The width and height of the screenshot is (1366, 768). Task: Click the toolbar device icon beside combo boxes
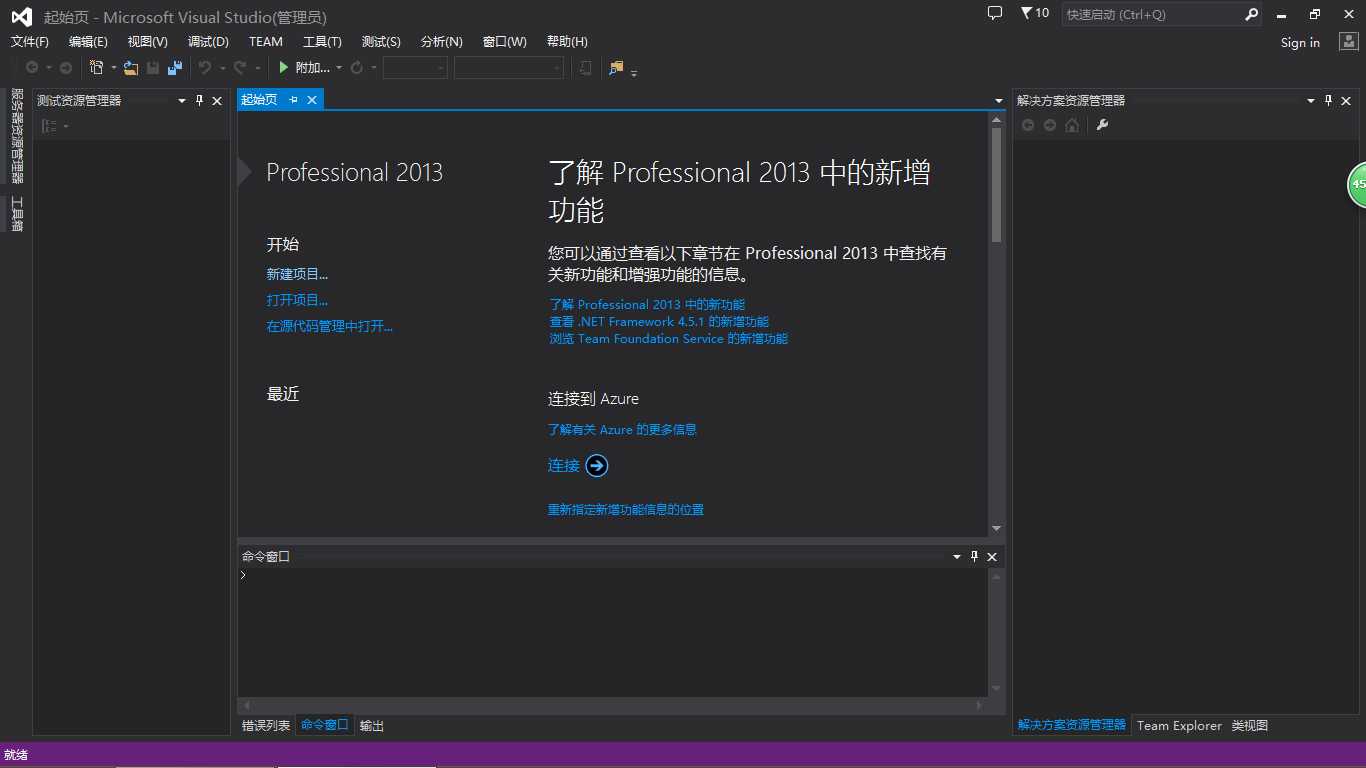point(585,68)
